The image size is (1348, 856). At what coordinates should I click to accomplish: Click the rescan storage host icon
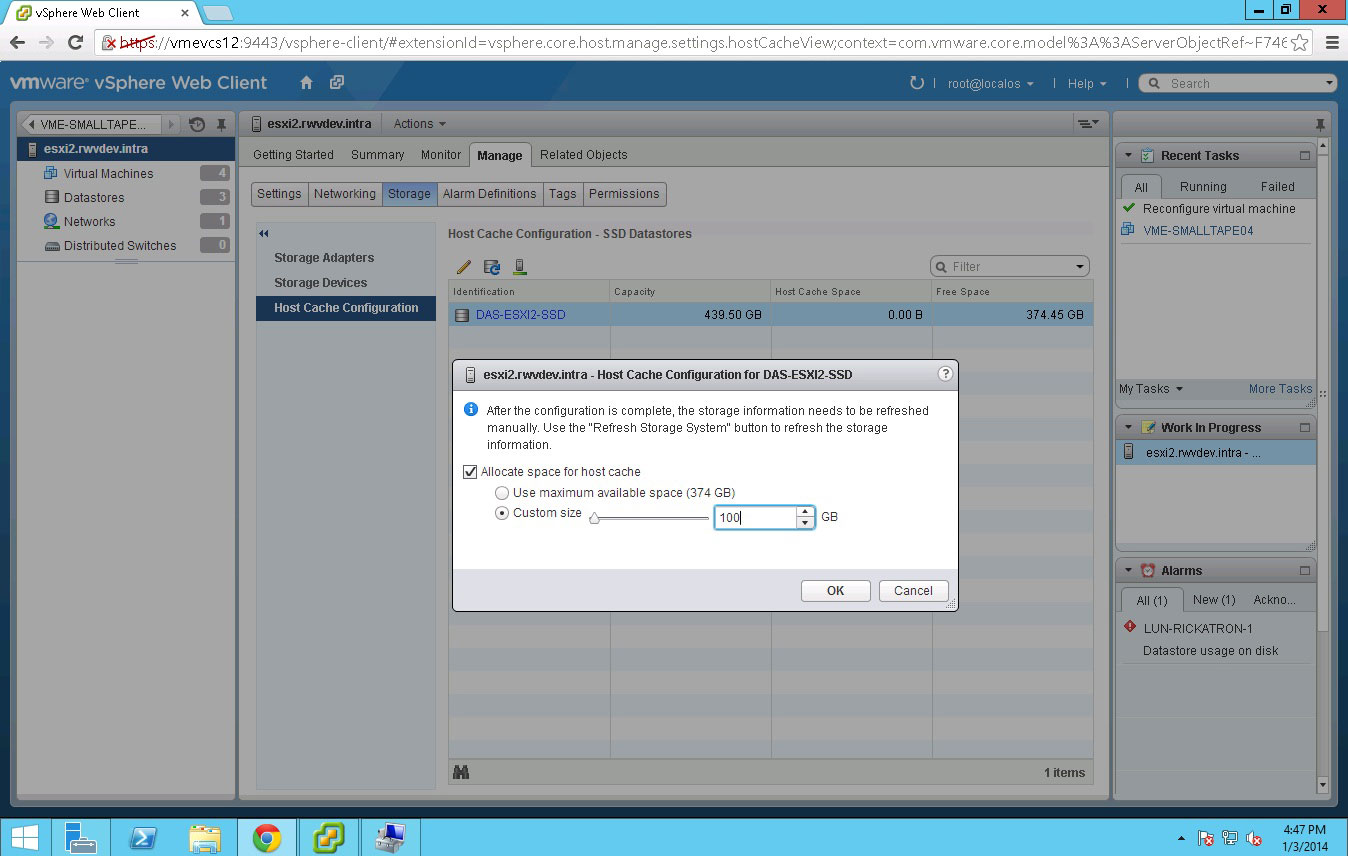tap(519, 267)
